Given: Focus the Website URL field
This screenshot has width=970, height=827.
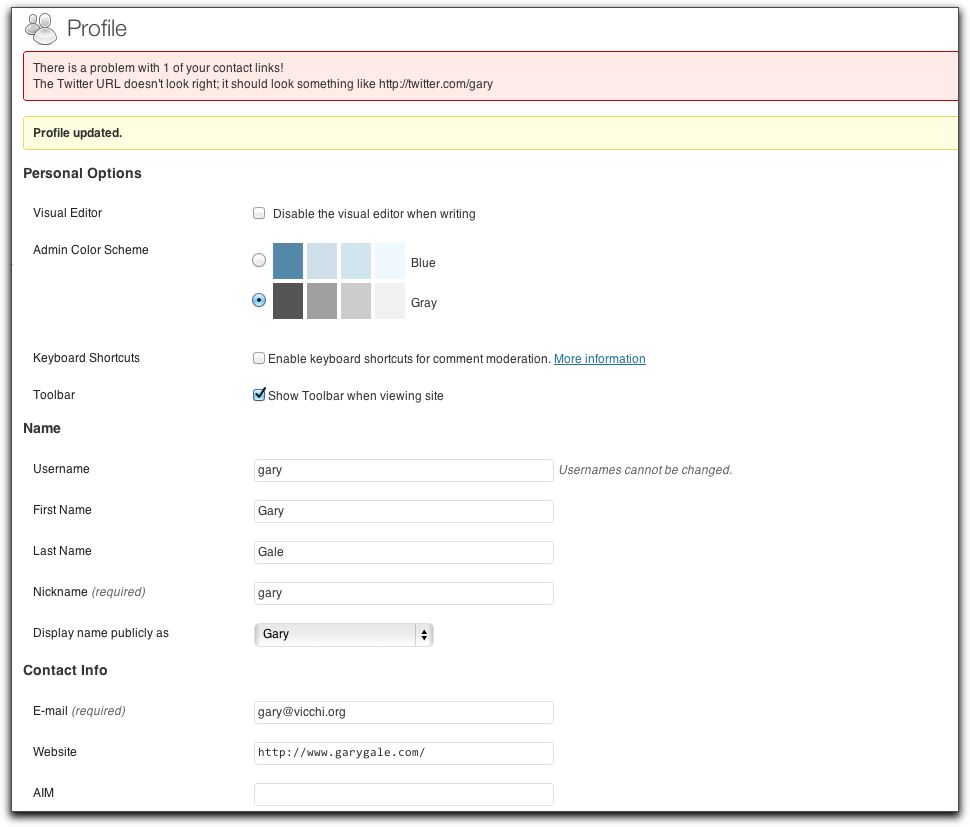Looking at the screenshot, I should (x=403, y=753).
